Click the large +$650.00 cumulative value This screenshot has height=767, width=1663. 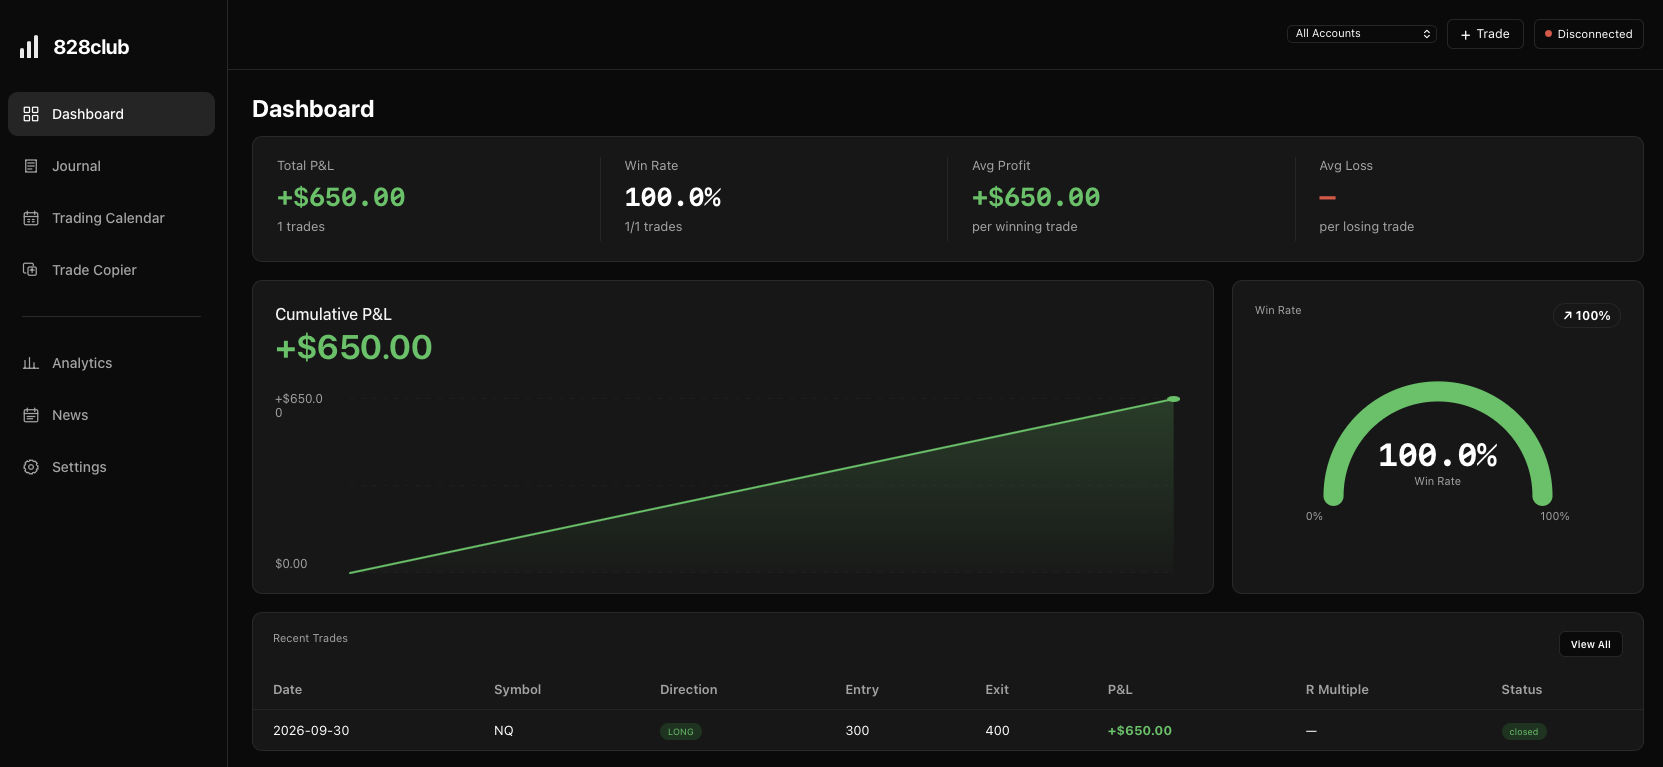(x=354, y=347)
